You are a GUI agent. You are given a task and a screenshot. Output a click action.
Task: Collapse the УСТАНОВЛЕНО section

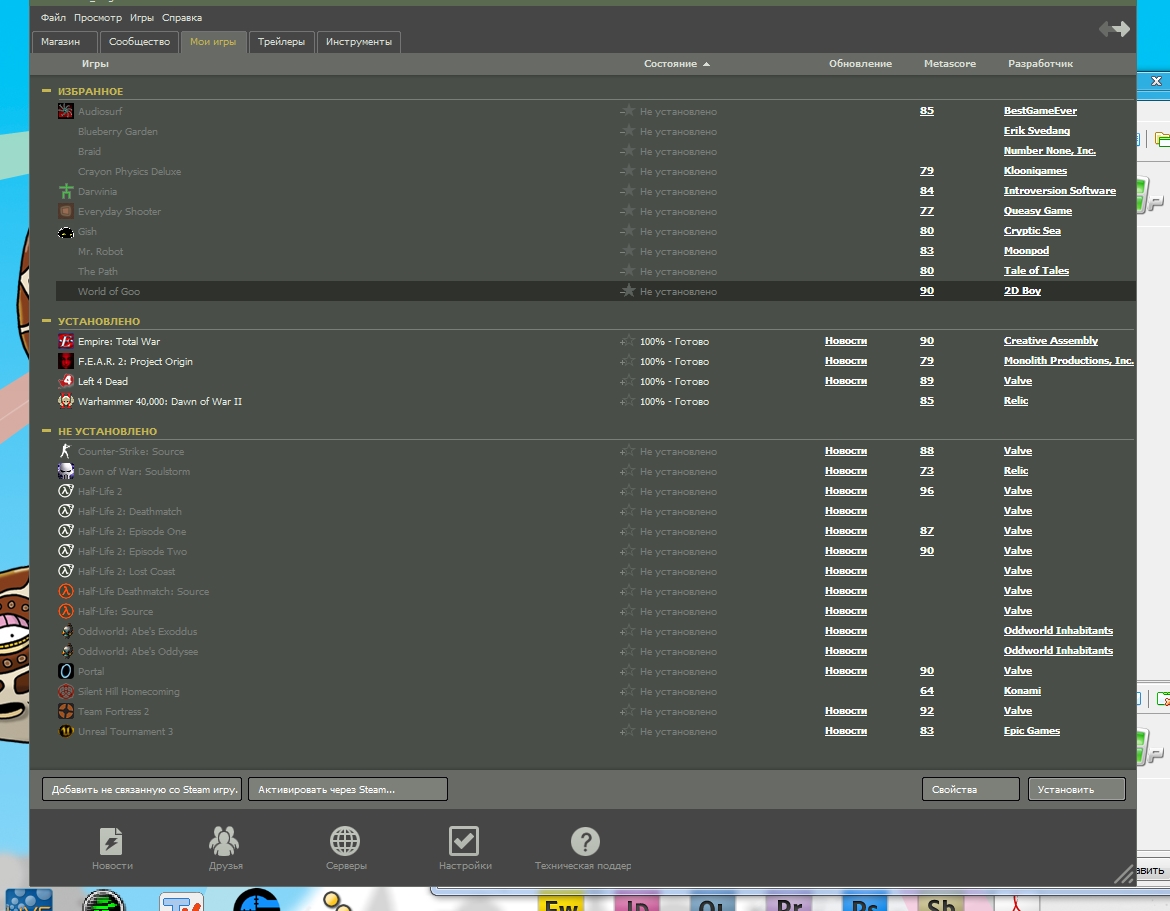pyautogui.click(x=46, y=321)
